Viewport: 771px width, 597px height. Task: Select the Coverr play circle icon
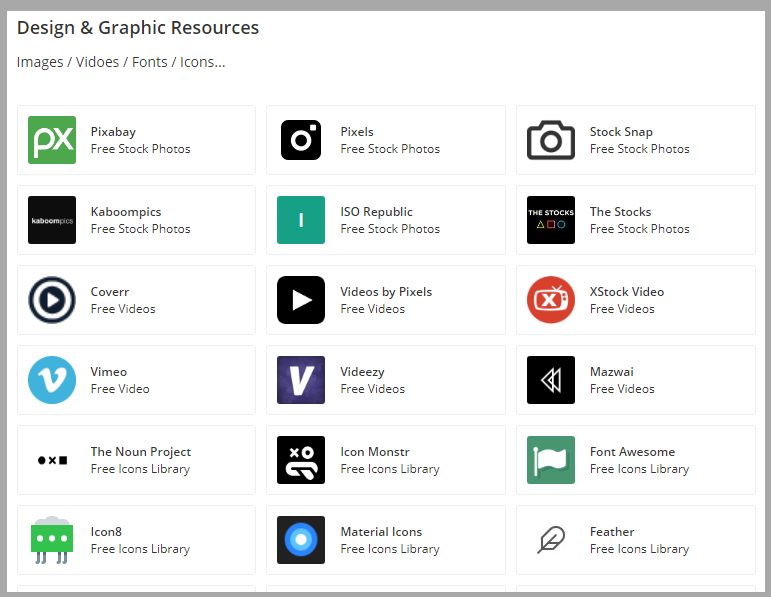pyautogui.click(x=52, y=300)
